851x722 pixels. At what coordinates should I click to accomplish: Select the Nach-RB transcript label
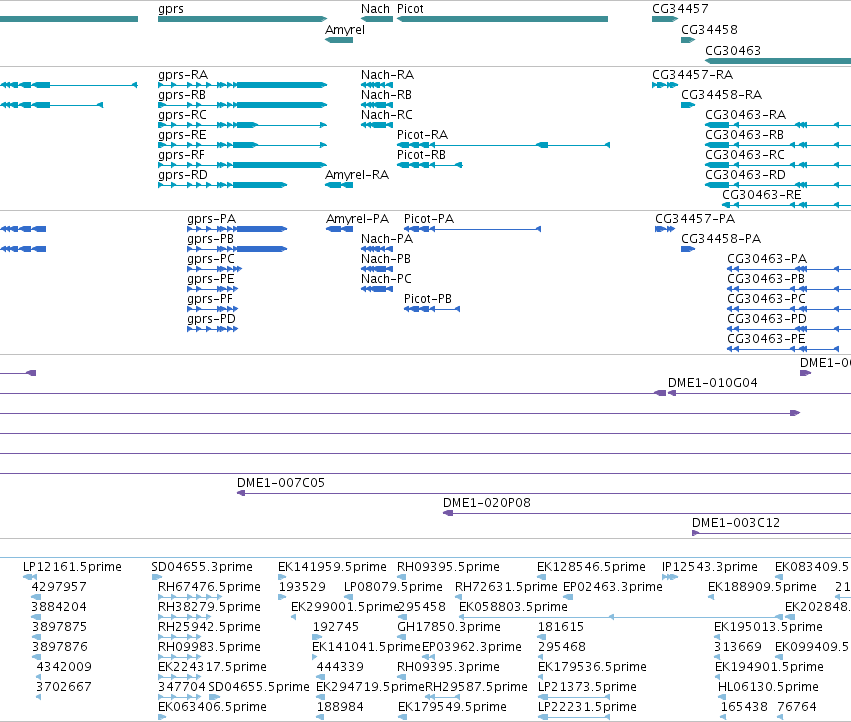tap(386, 95)
